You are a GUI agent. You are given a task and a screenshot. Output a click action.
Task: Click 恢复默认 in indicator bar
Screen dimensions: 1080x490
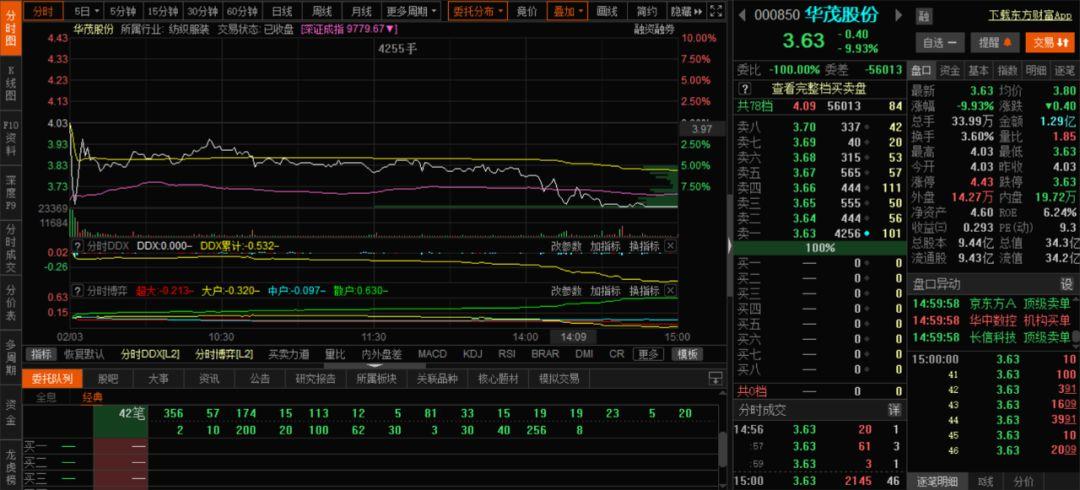coord(85,354)
